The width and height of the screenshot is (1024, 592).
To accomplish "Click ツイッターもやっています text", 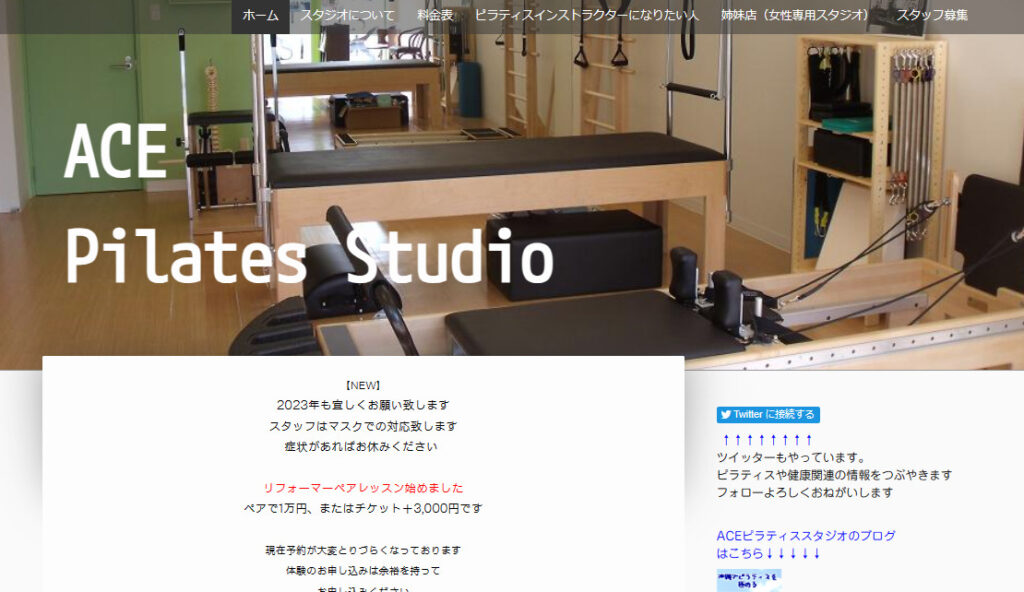I will pyautogui.click(x=791, y=457).
